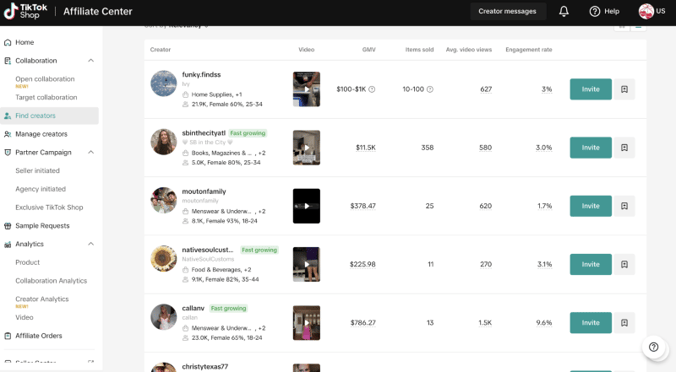Bookmark moutonfamily with save icon

[624, 206]
